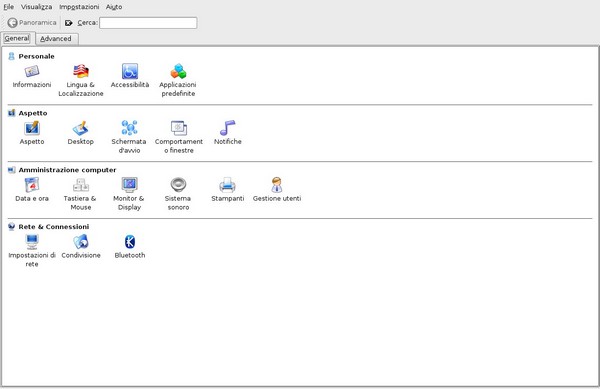Open the File menu

[x=8, y=7]
